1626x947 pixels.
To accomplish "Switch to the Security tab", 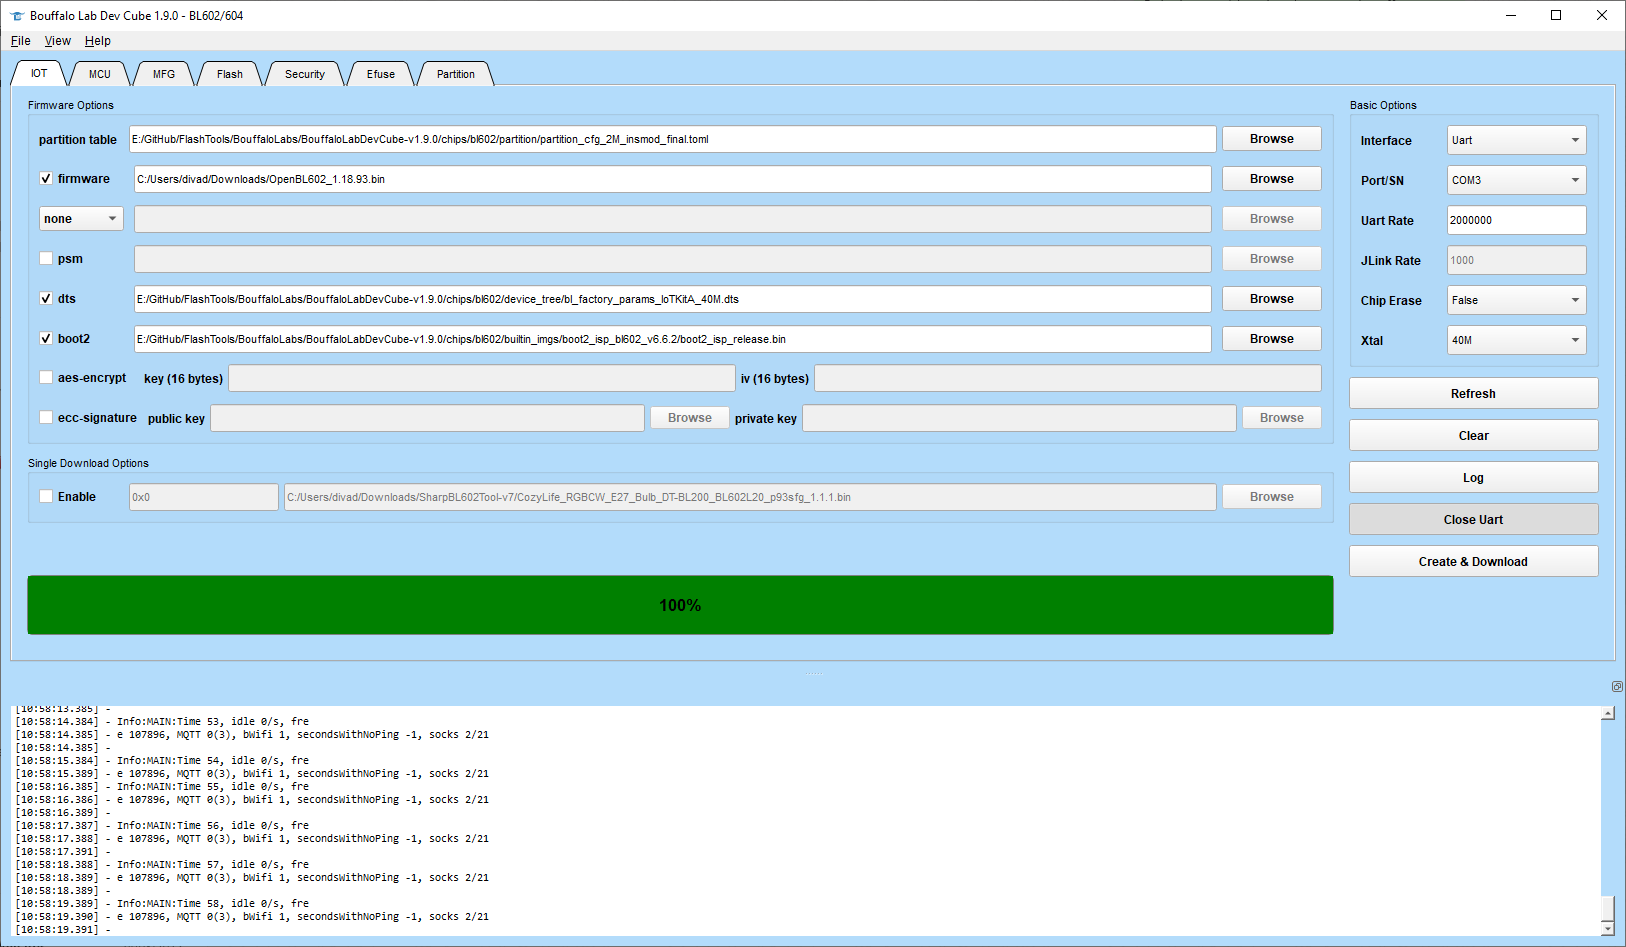I will (305, 74).
